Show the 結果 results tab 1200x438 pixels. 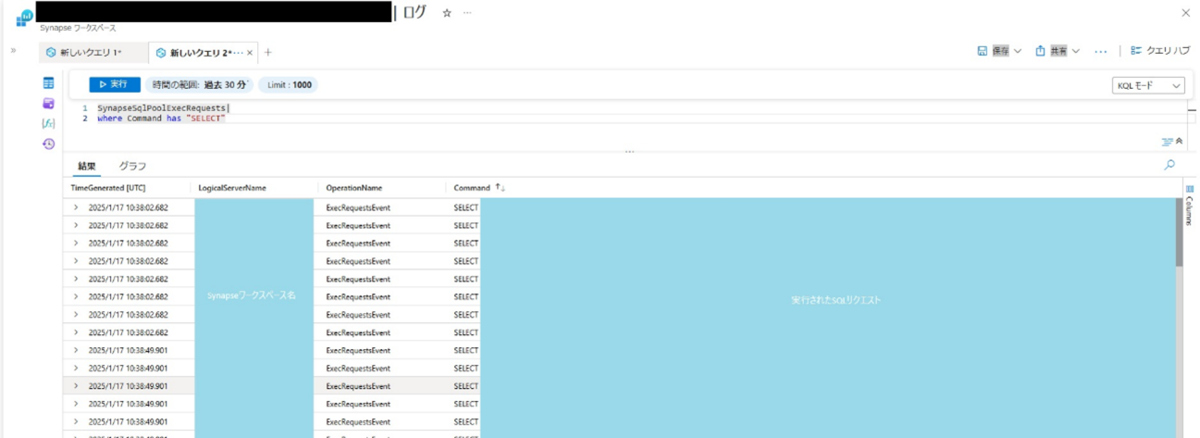[87, 166]
